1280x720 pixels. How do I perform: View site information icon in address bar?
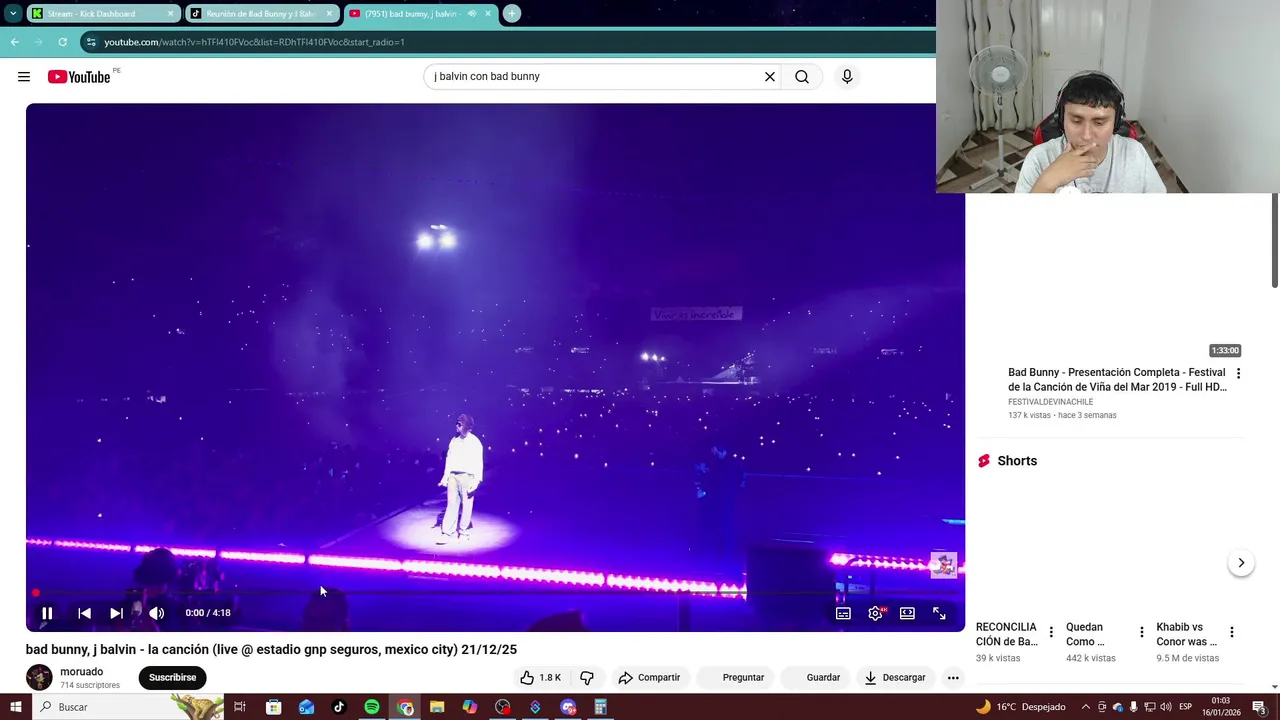pos(91,42)
